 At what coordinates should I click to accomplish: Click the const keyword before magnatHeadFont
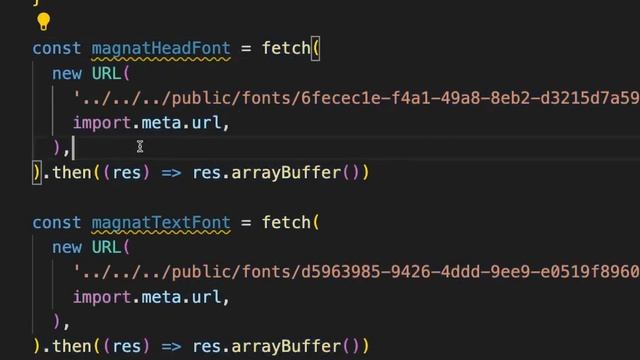pyautogui.click(x=57, y=48)
